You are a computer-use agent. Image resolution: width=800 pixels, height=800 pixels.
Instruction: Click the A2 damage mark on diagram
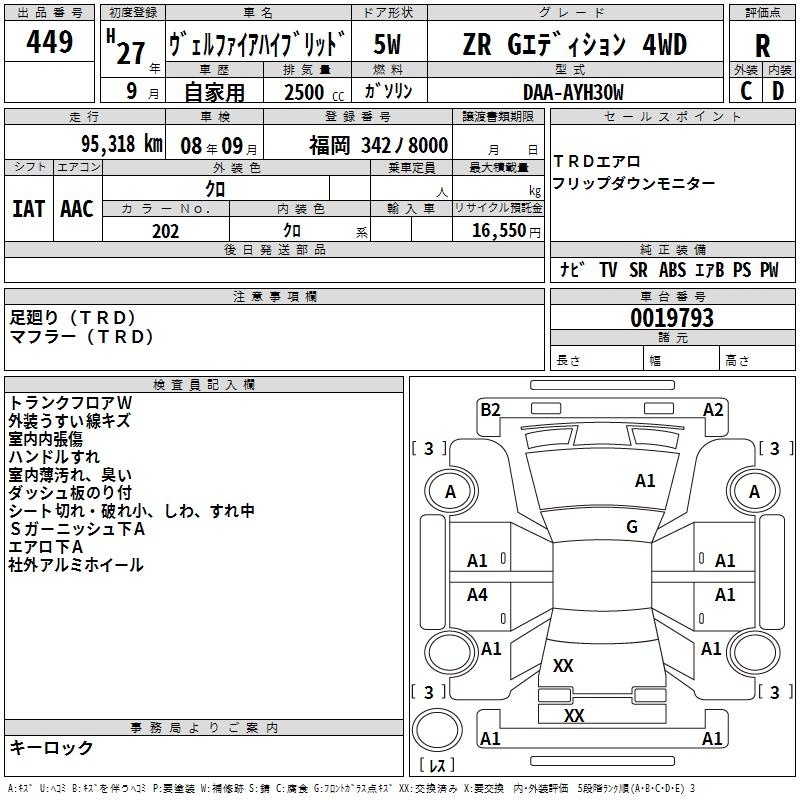click(x=713, y=409)
